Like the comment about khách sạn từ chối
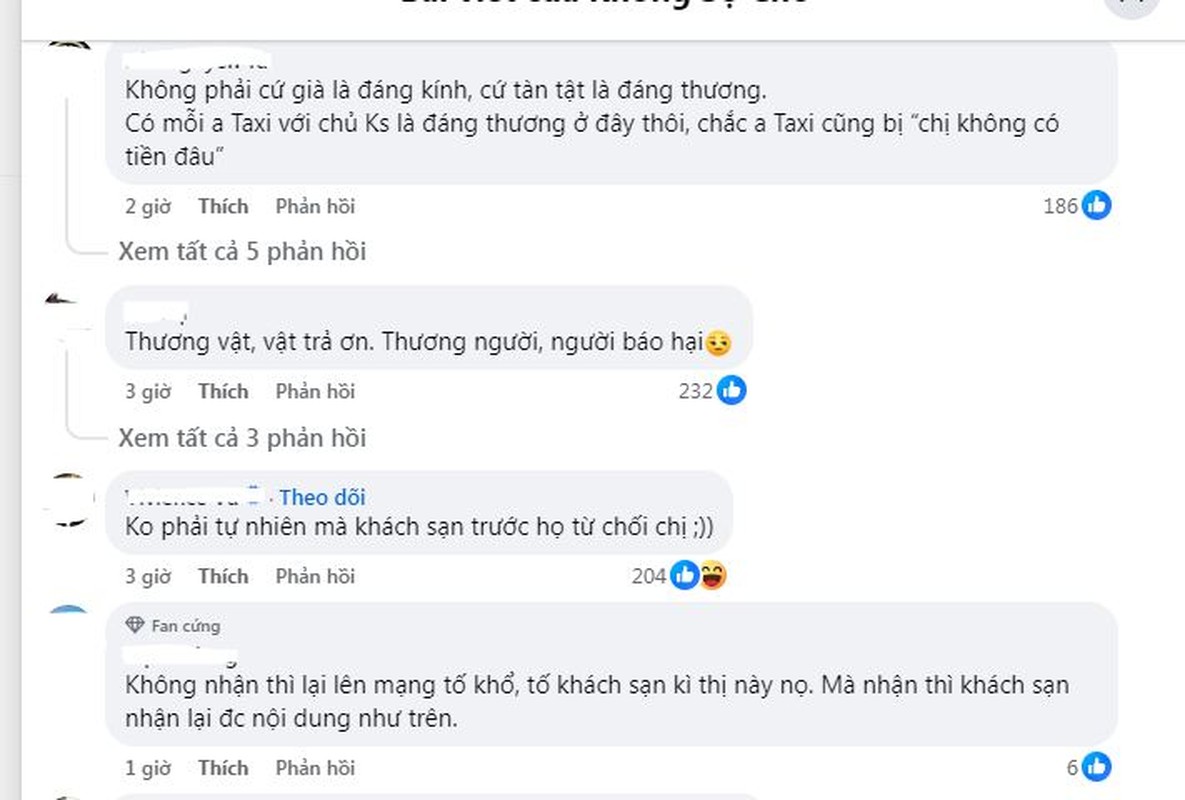Screen dimensions: 1185x800 click(x=223, y=576)
